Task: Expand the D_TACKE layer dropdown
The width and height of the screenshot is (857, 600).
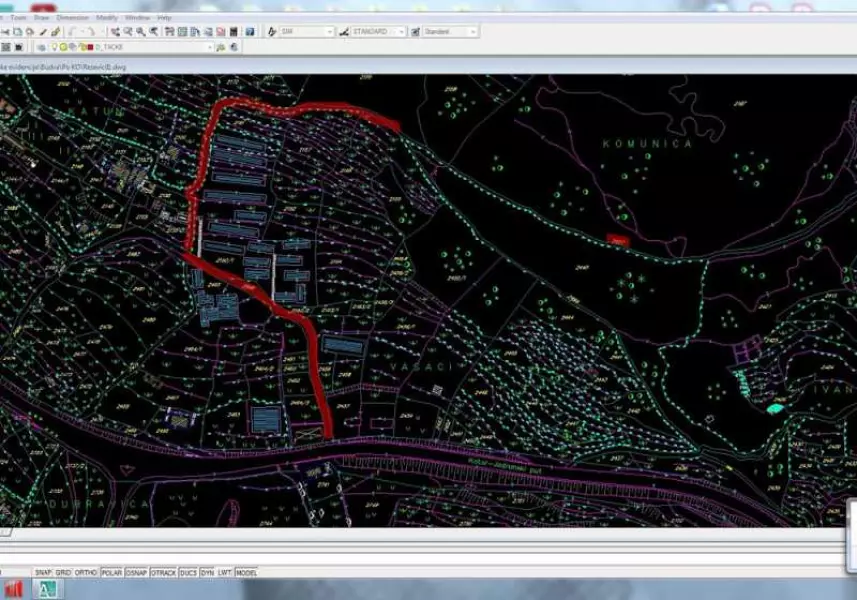Action: point(210,47)
